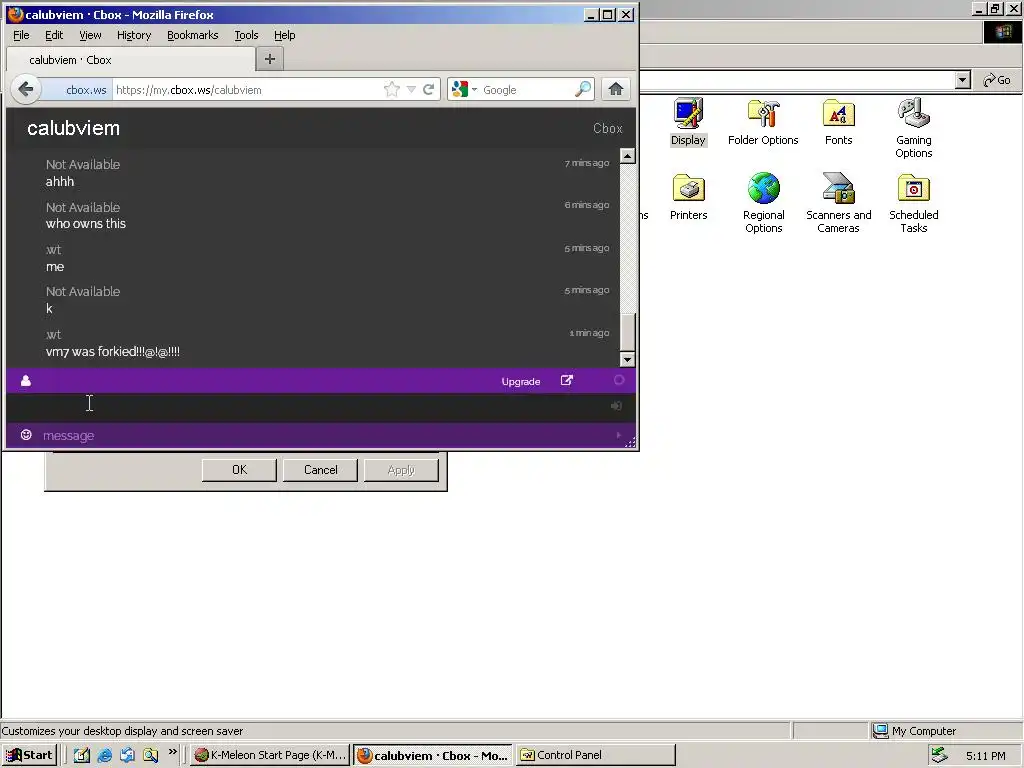Viewport: 1024px width, 768px height.
Task: Click the calubviem chat title
Action: 74,128
